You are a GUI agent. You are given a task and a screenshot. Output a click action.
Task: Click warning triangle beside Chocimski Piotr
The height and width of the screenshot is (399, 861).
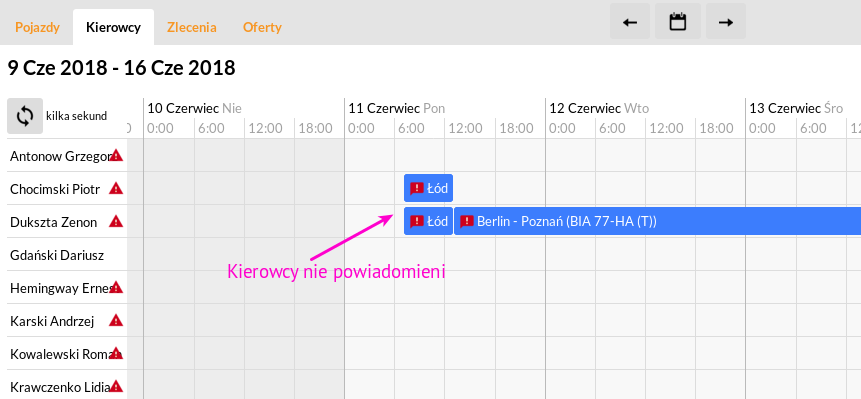[x=116, y=188]
